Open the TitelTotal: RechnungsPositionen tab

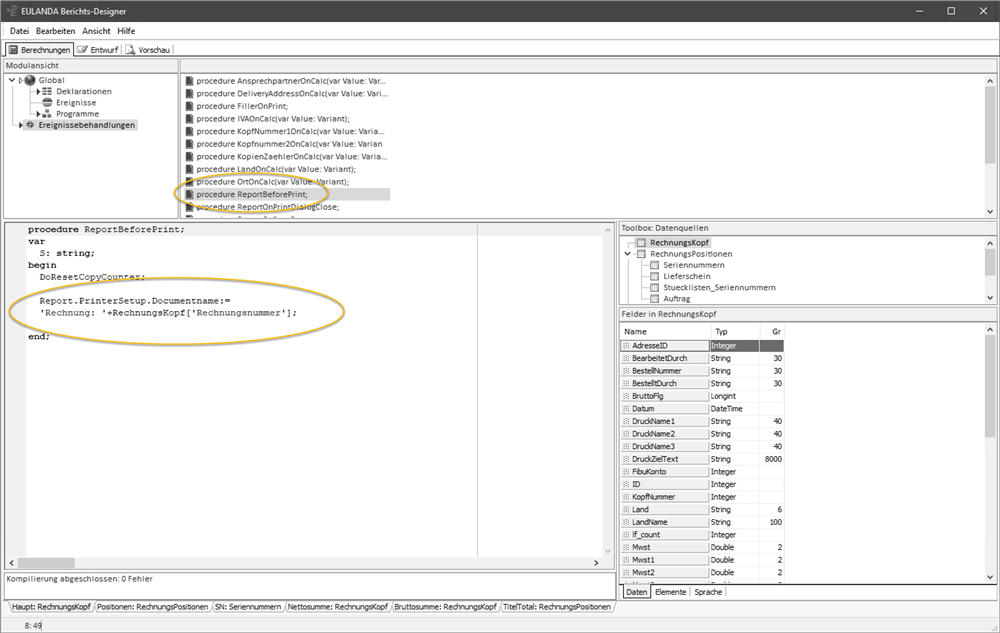557,607
